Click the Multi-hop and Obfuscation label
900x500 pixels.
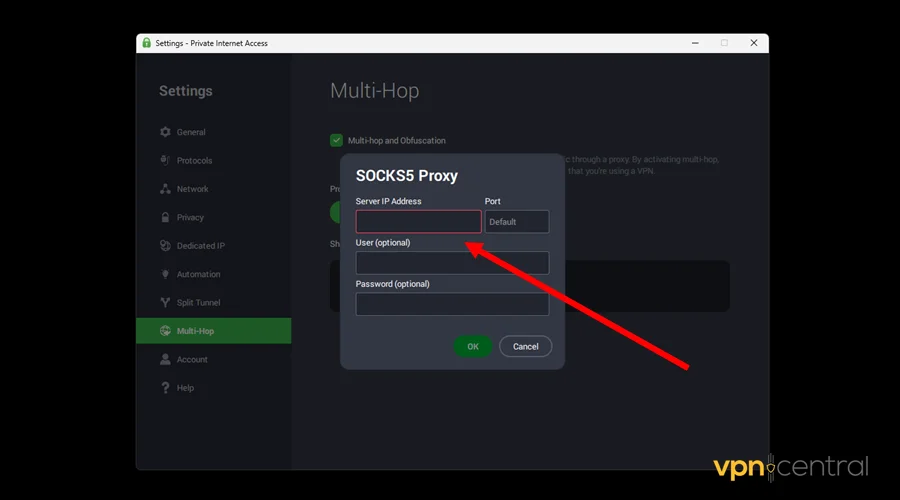point(397,140)
